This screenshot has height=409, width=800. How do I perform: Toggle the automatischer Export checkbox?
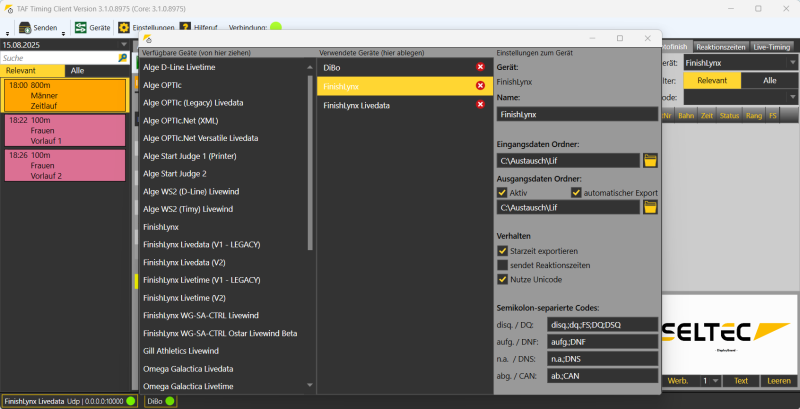tap(576, 192)
